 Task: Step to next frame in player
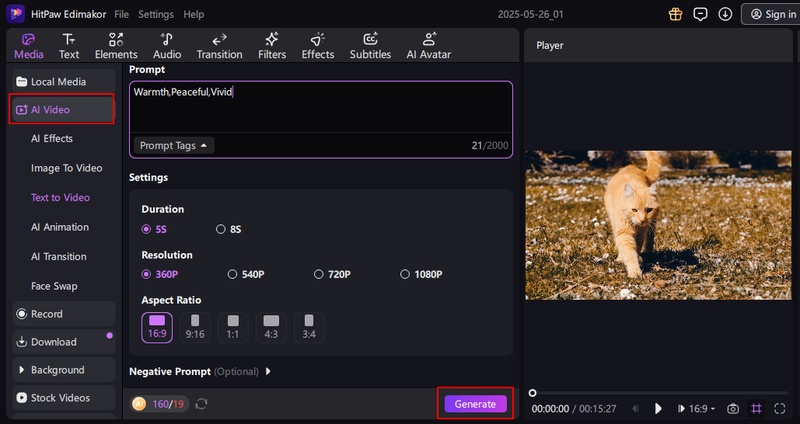tap(681, 409)
